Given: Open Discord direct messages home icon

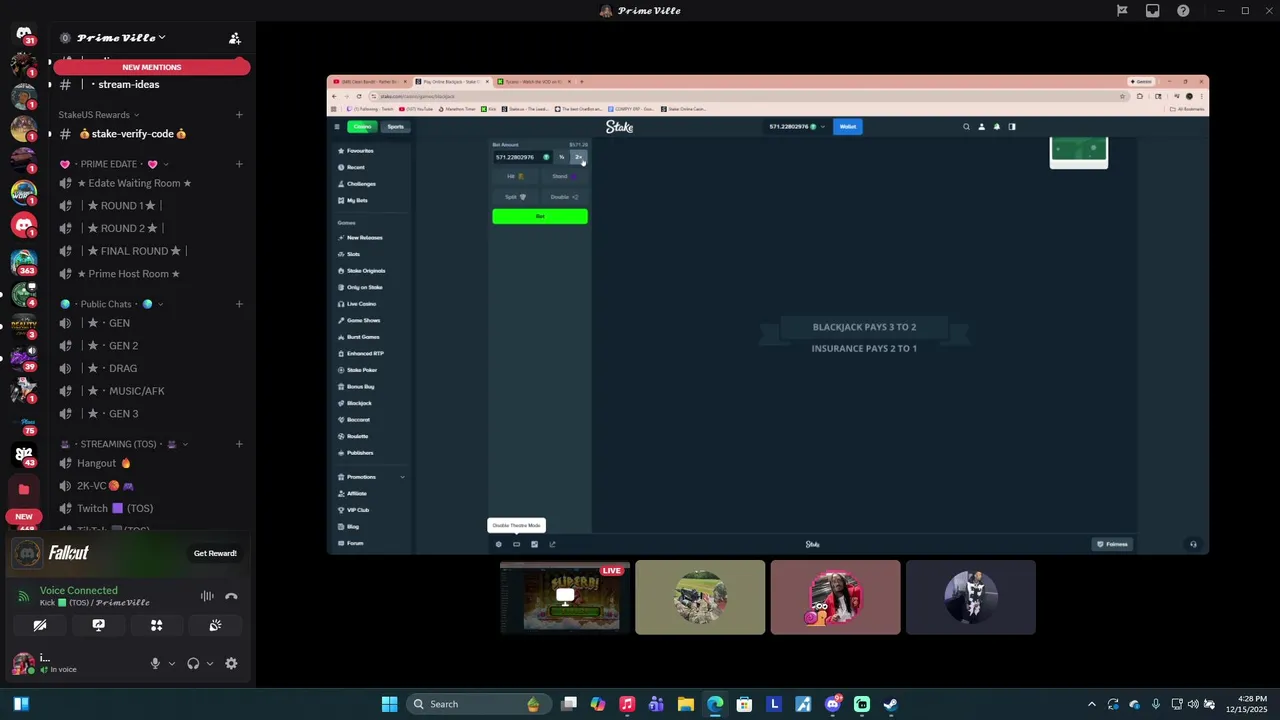Looking at the screenshot, I should [x=24, y=35].
